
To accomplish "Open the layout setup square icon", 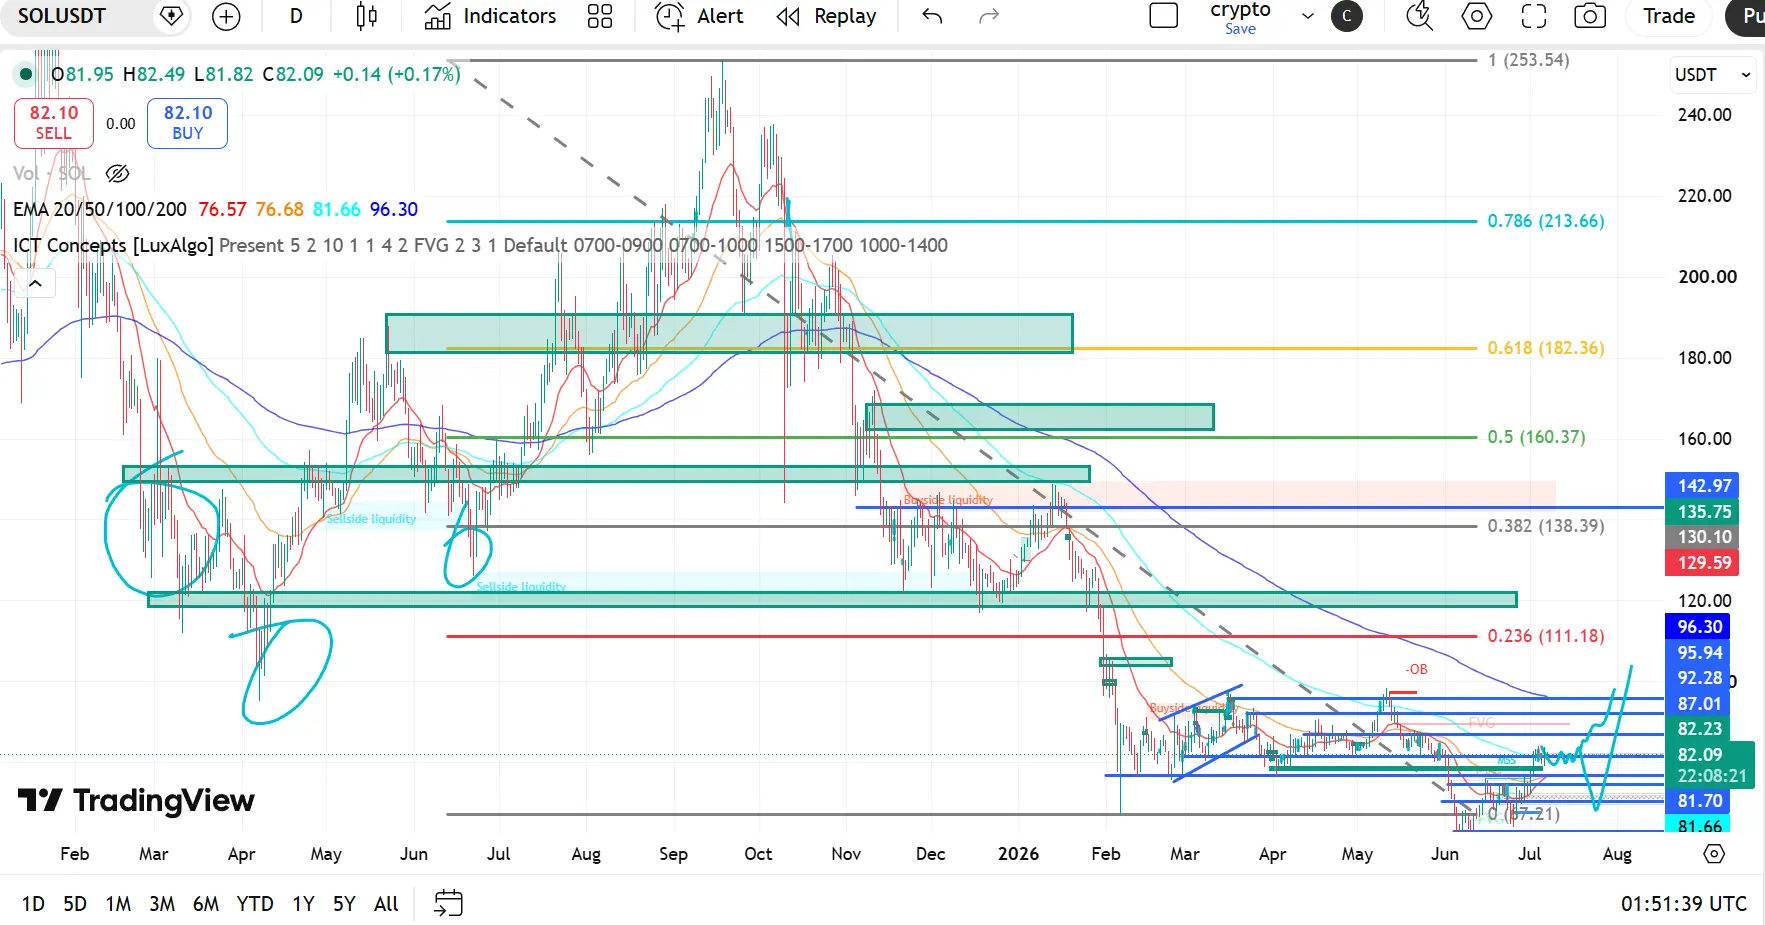I will coord(1164,16).
